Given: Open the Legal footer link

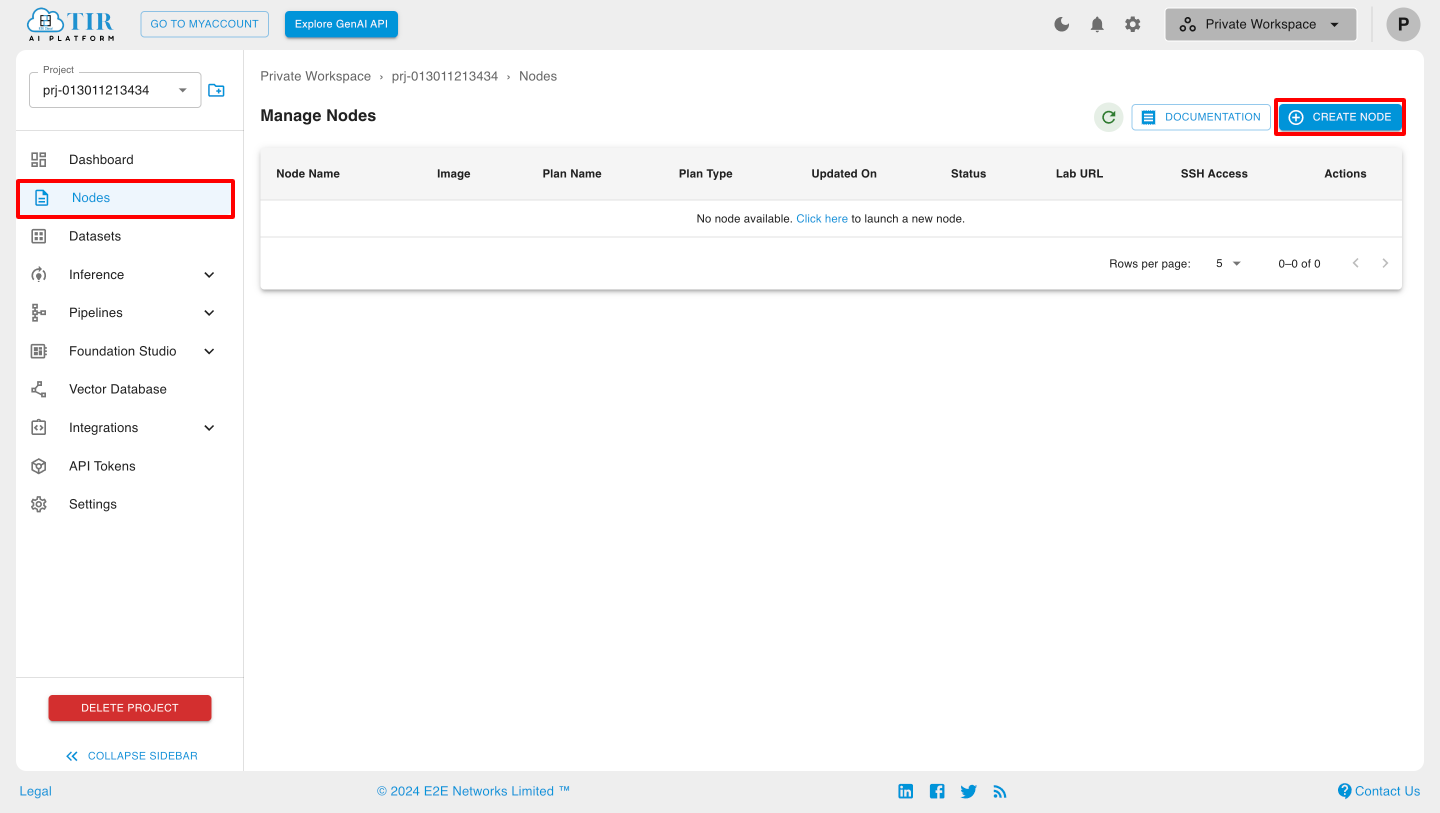Looking at the screenshot, I should pos(36,791).
